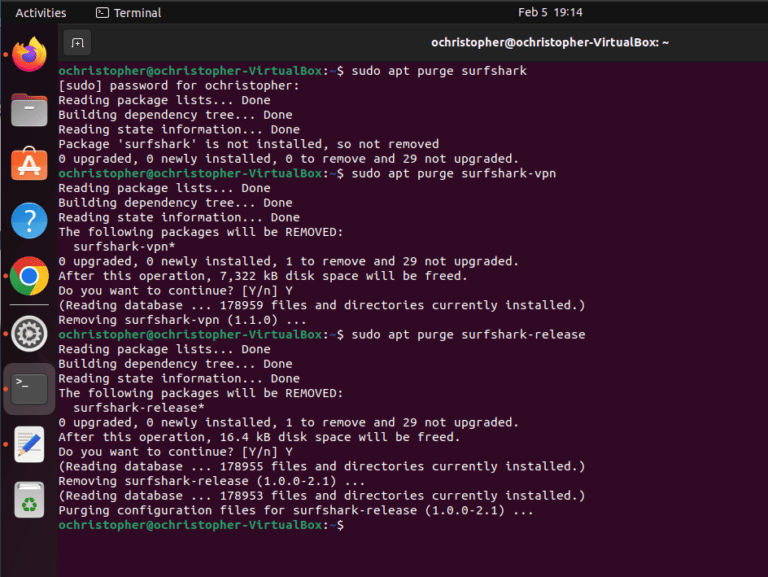This screenshot has width=768, height=577.
Task: Click the new terminal tab button
Action: coord(77,43)
